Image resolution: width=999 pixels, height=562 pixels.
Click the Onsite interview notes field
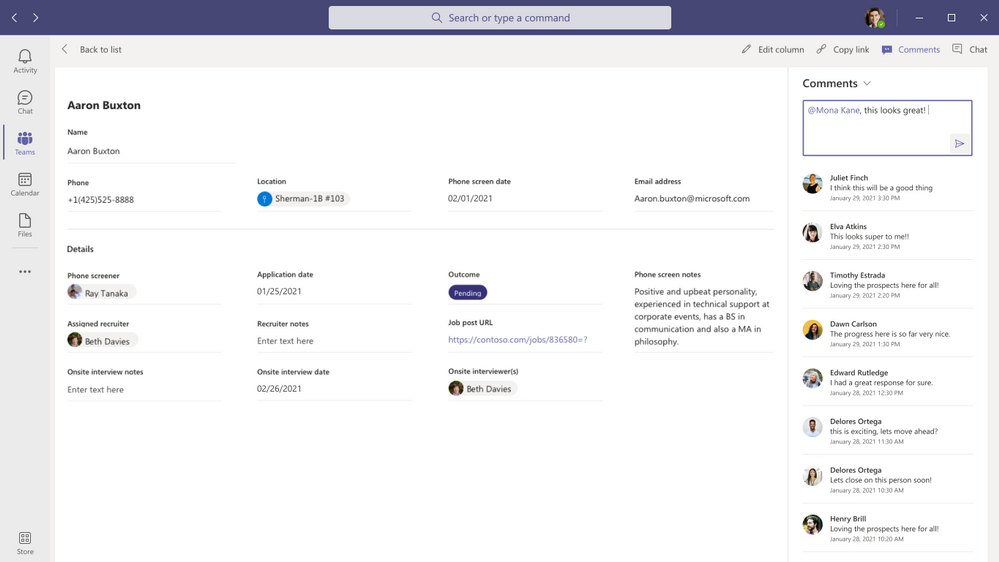click(x=144, y=389)
